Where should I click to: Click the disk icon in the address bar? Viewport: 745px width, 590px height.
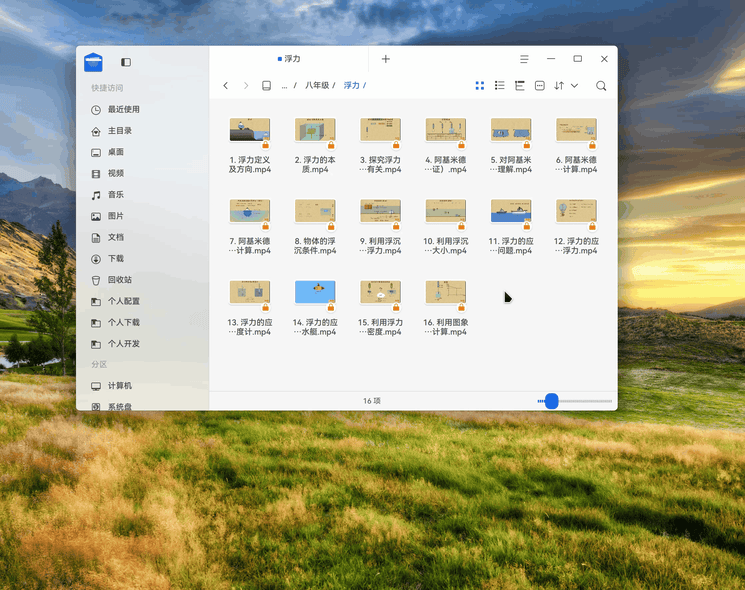(267, 86)
